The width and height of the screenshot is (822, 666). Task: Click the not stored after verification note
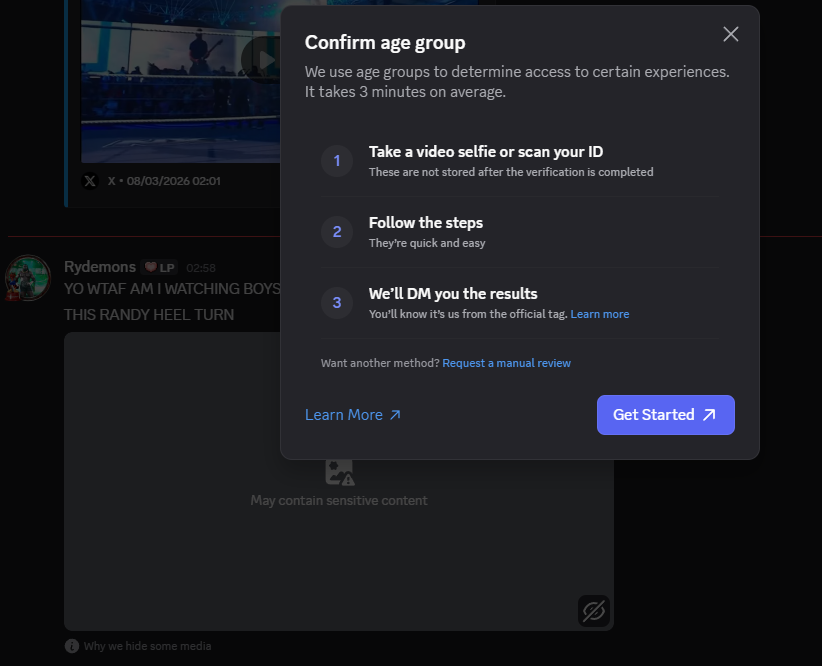511,172
